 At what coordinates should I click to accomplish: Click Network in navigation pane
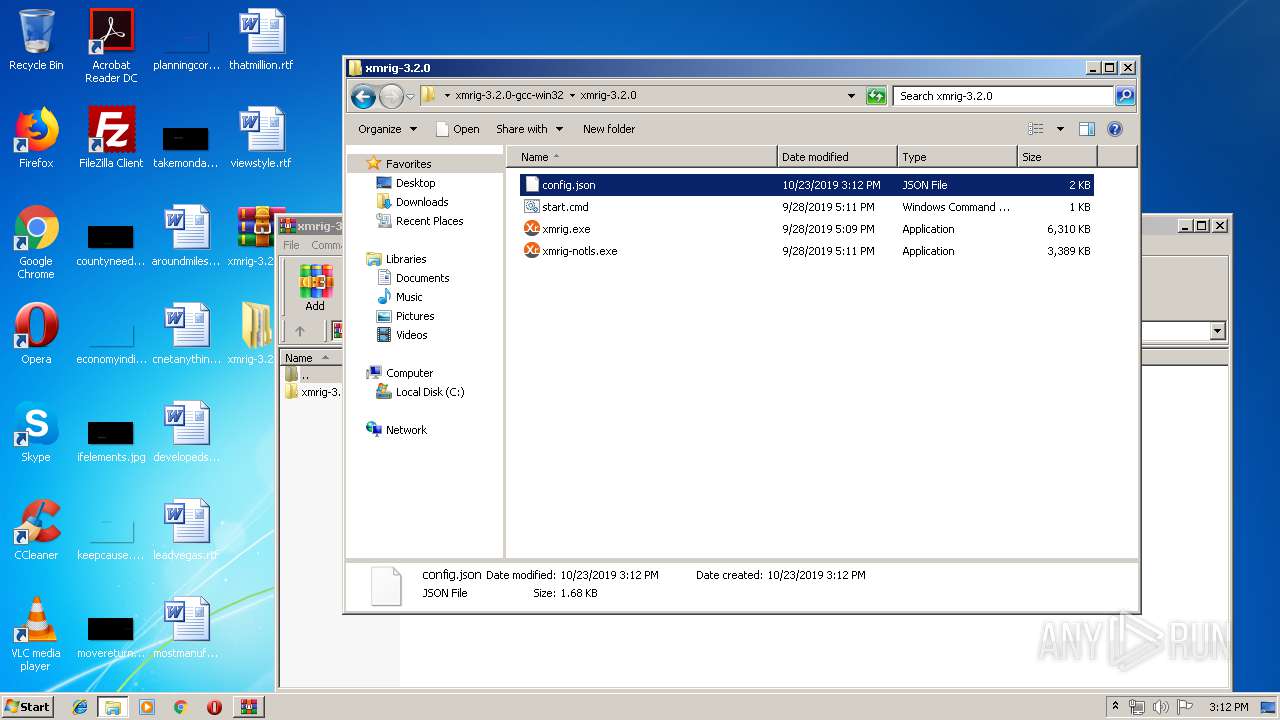[397, 430]
